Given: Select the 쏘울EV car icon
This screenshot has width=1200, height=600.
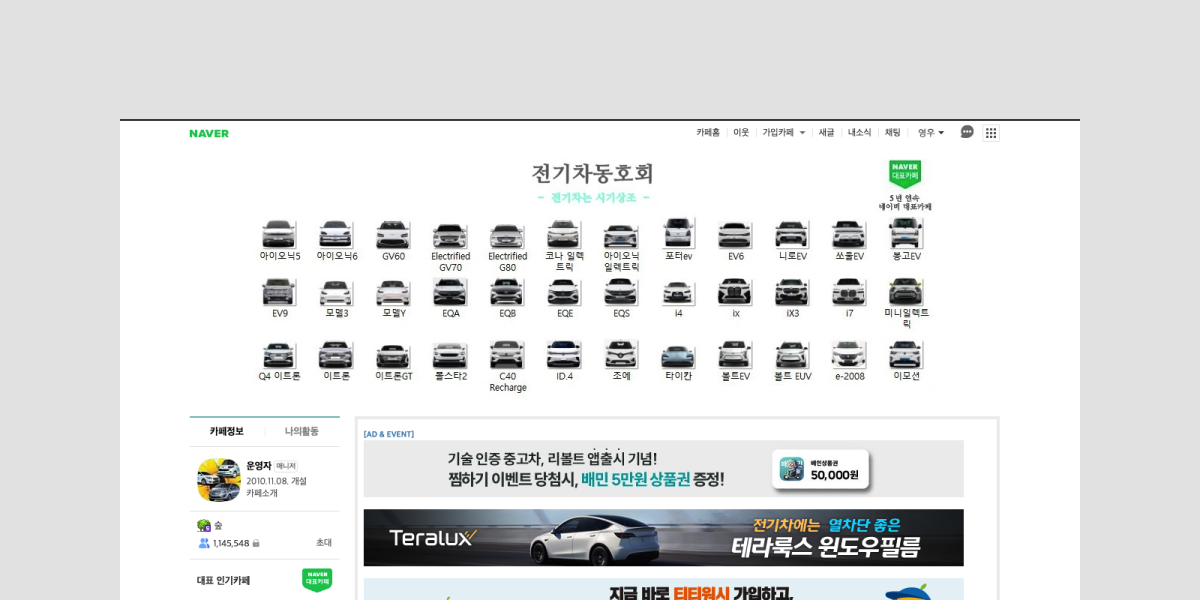Looking at the screenshot, I should 849,234.
